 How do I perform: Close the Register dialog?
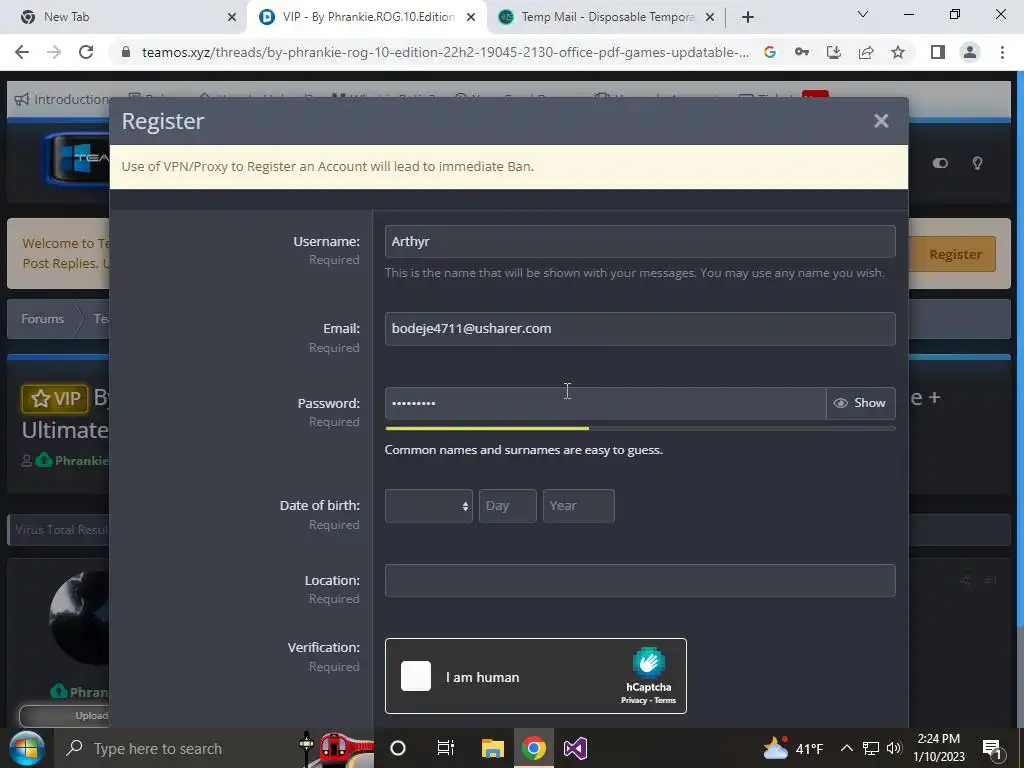coord(881,121)
